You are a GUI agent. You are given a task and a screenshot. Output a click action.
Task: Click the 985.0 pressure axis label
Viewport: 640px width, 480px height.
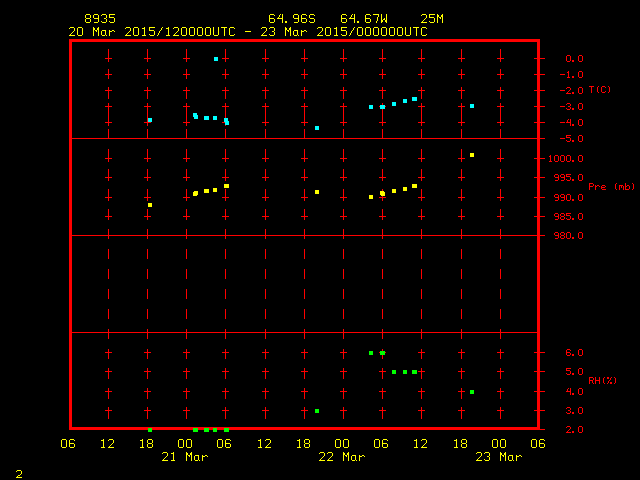click(x=568, y=217)
